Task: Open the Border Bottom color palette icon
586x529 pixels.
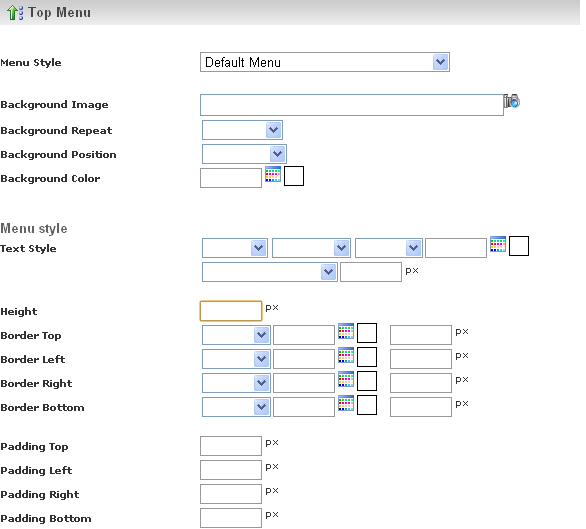Action: (x=346, y=403)
